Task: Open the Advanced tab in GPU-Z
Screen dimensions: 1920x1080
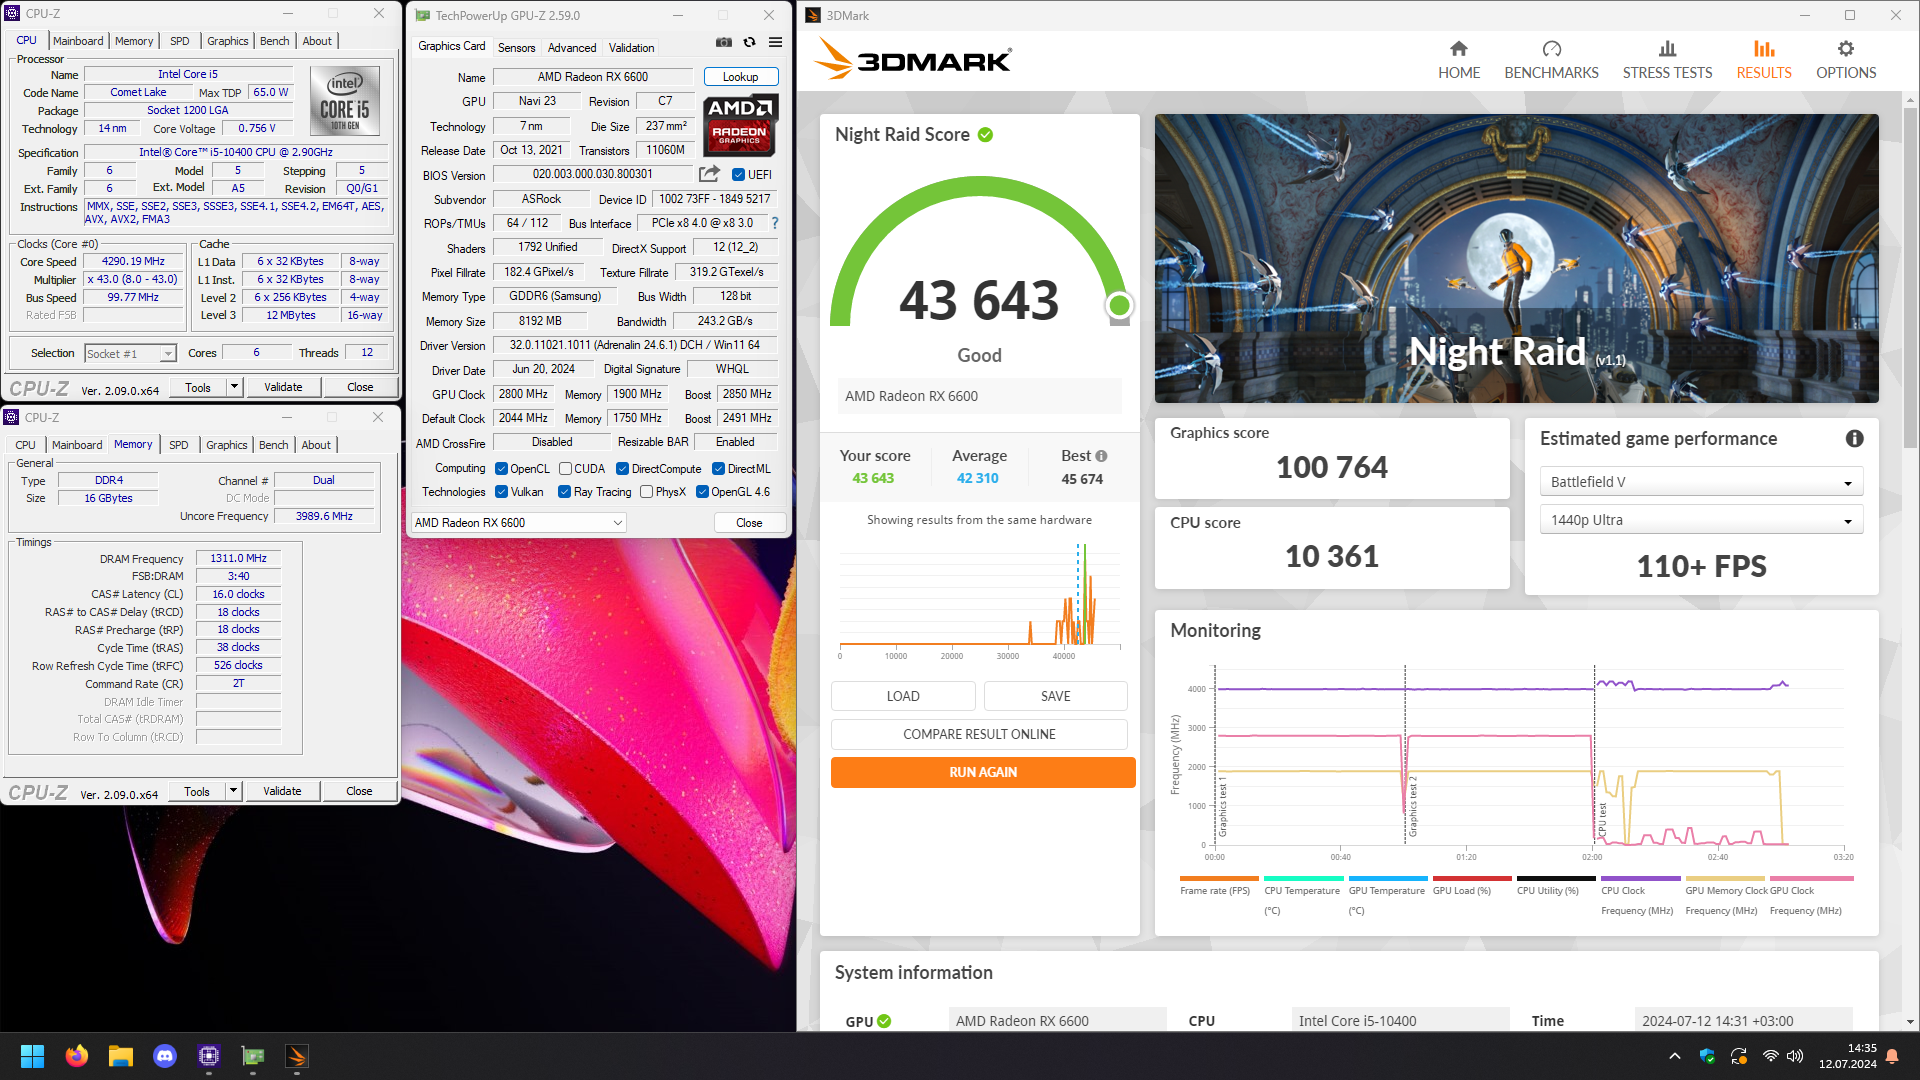Action: 571,47
